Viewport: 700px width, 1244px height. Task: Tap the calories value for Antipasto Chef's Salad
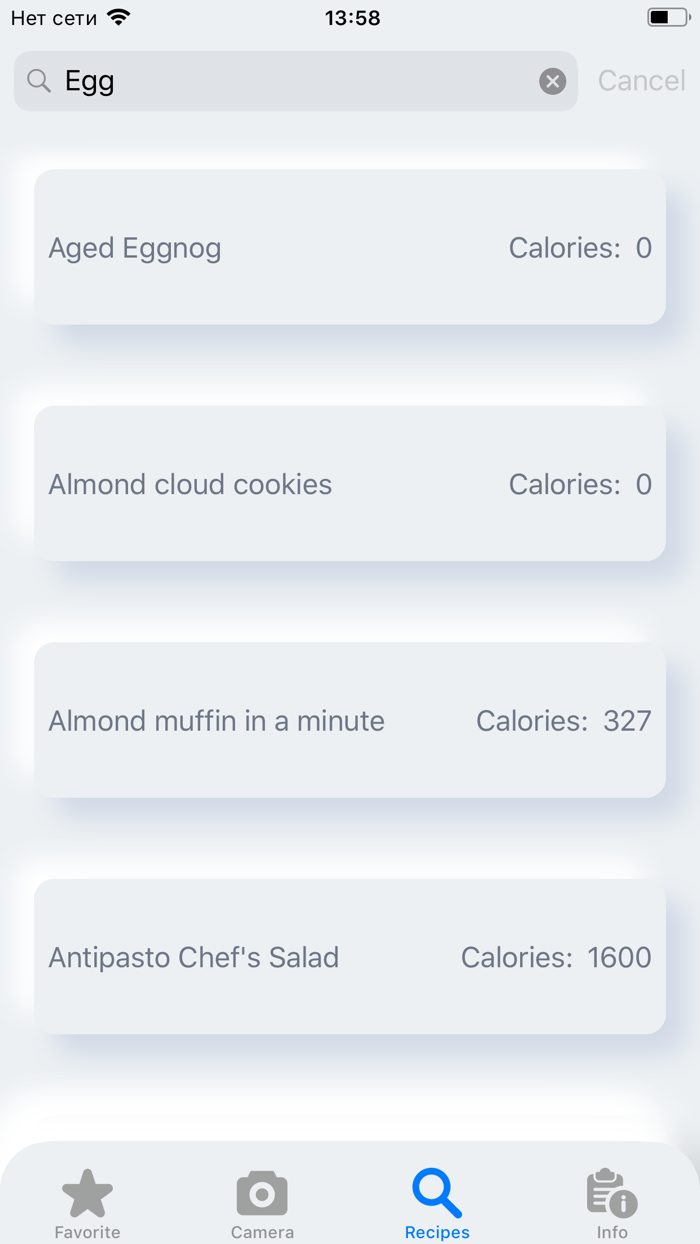coord(626,957)
